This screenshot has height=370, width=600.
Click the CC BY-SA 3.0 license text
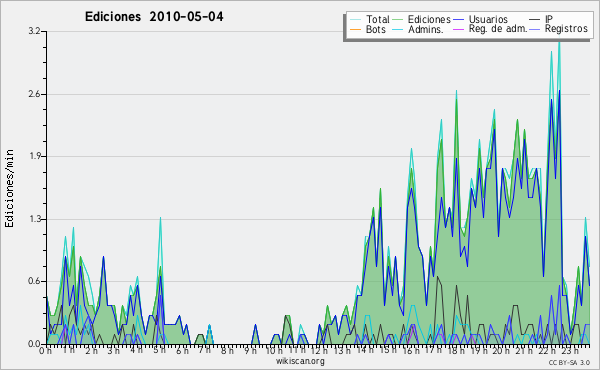click(x=569, y=362)
